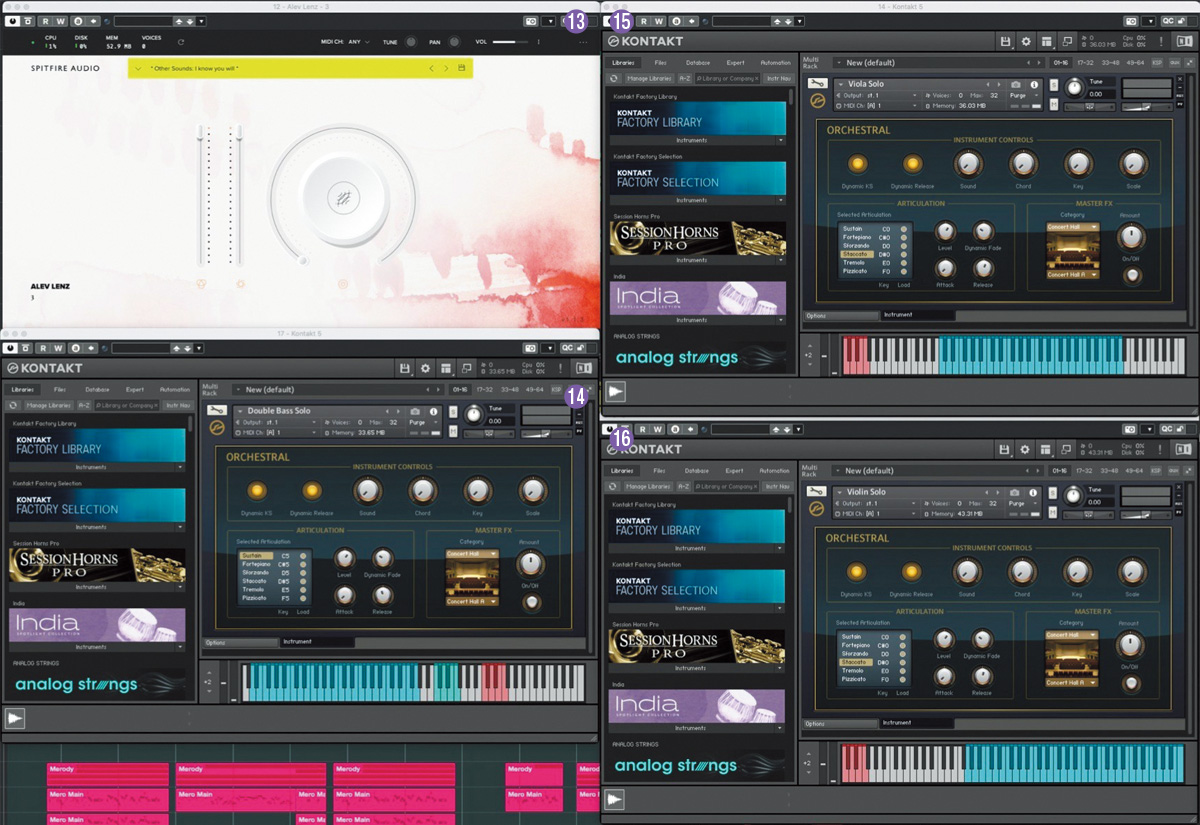Open the wrench editor for Viola Solo
This screenshot has width=1200, height=825.
(817, 84)
